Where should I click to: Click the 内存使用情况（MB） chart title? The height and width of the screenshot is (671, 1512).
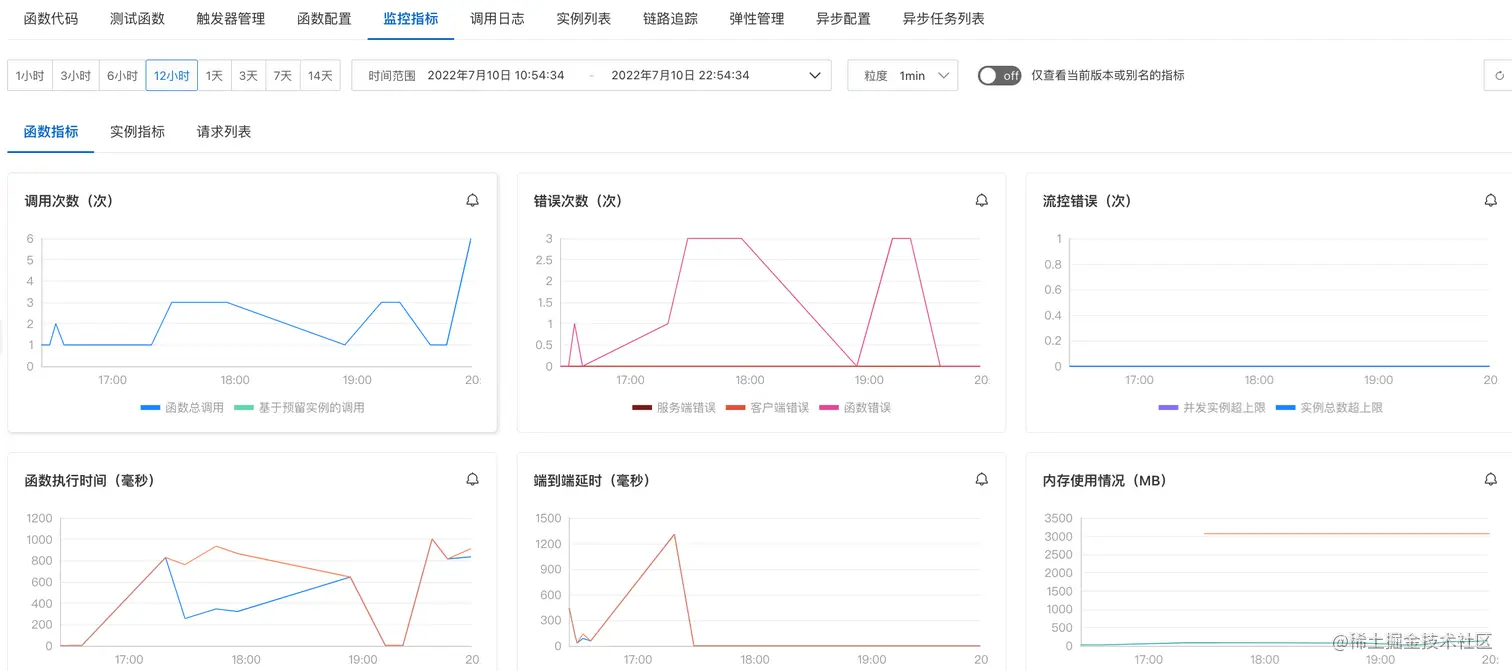click(x=1104, y=480)
